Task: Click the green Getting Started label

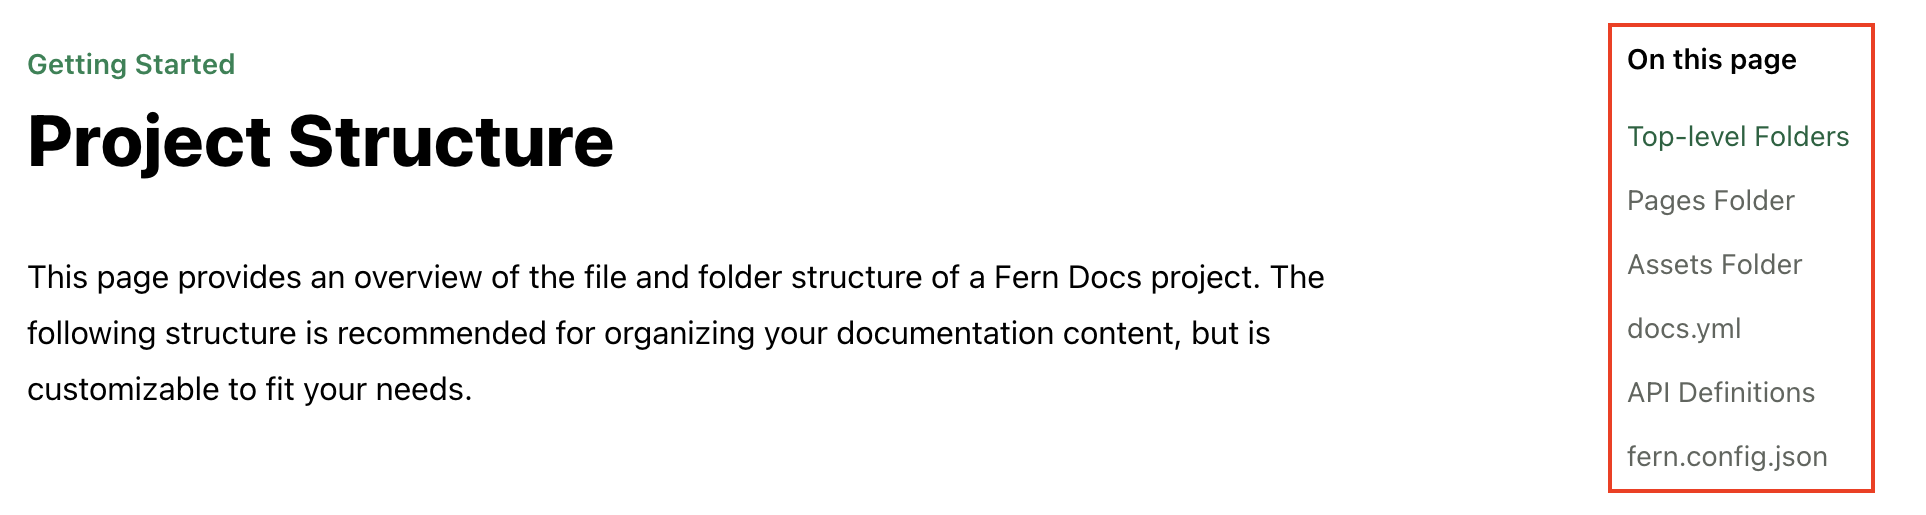Action: (131, 65)
